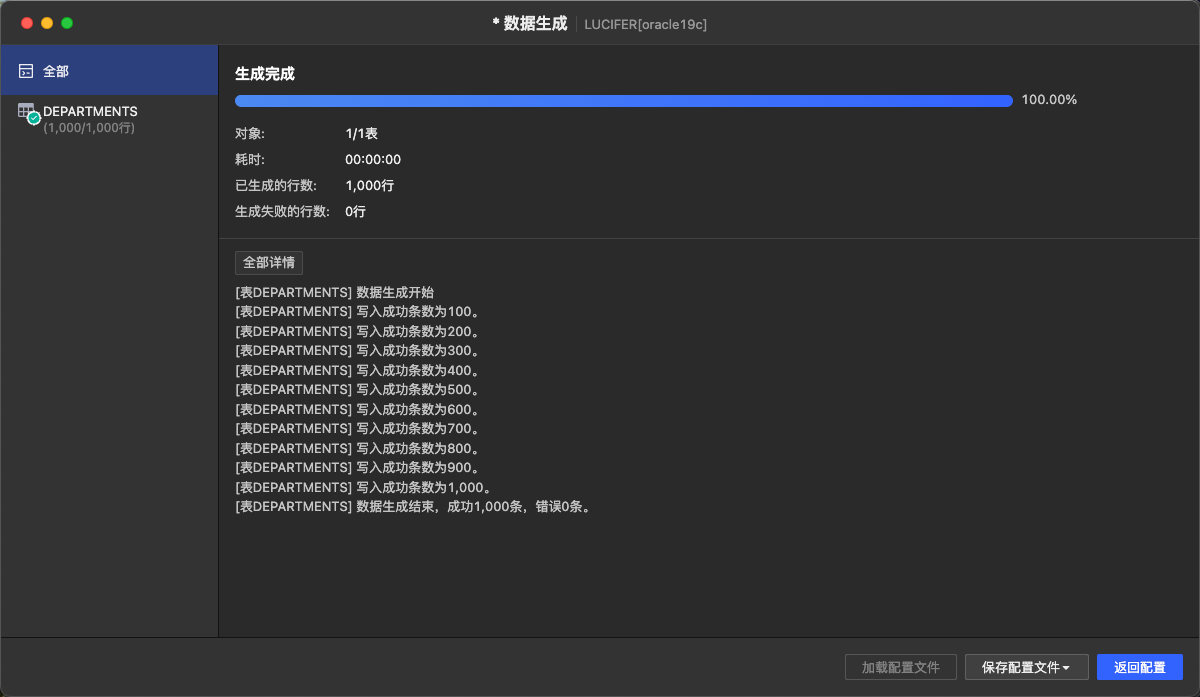The image size is (1200, 697).
Task: Click the DEPARTMENTS table icon with checkmark
Action: point(28,113)
